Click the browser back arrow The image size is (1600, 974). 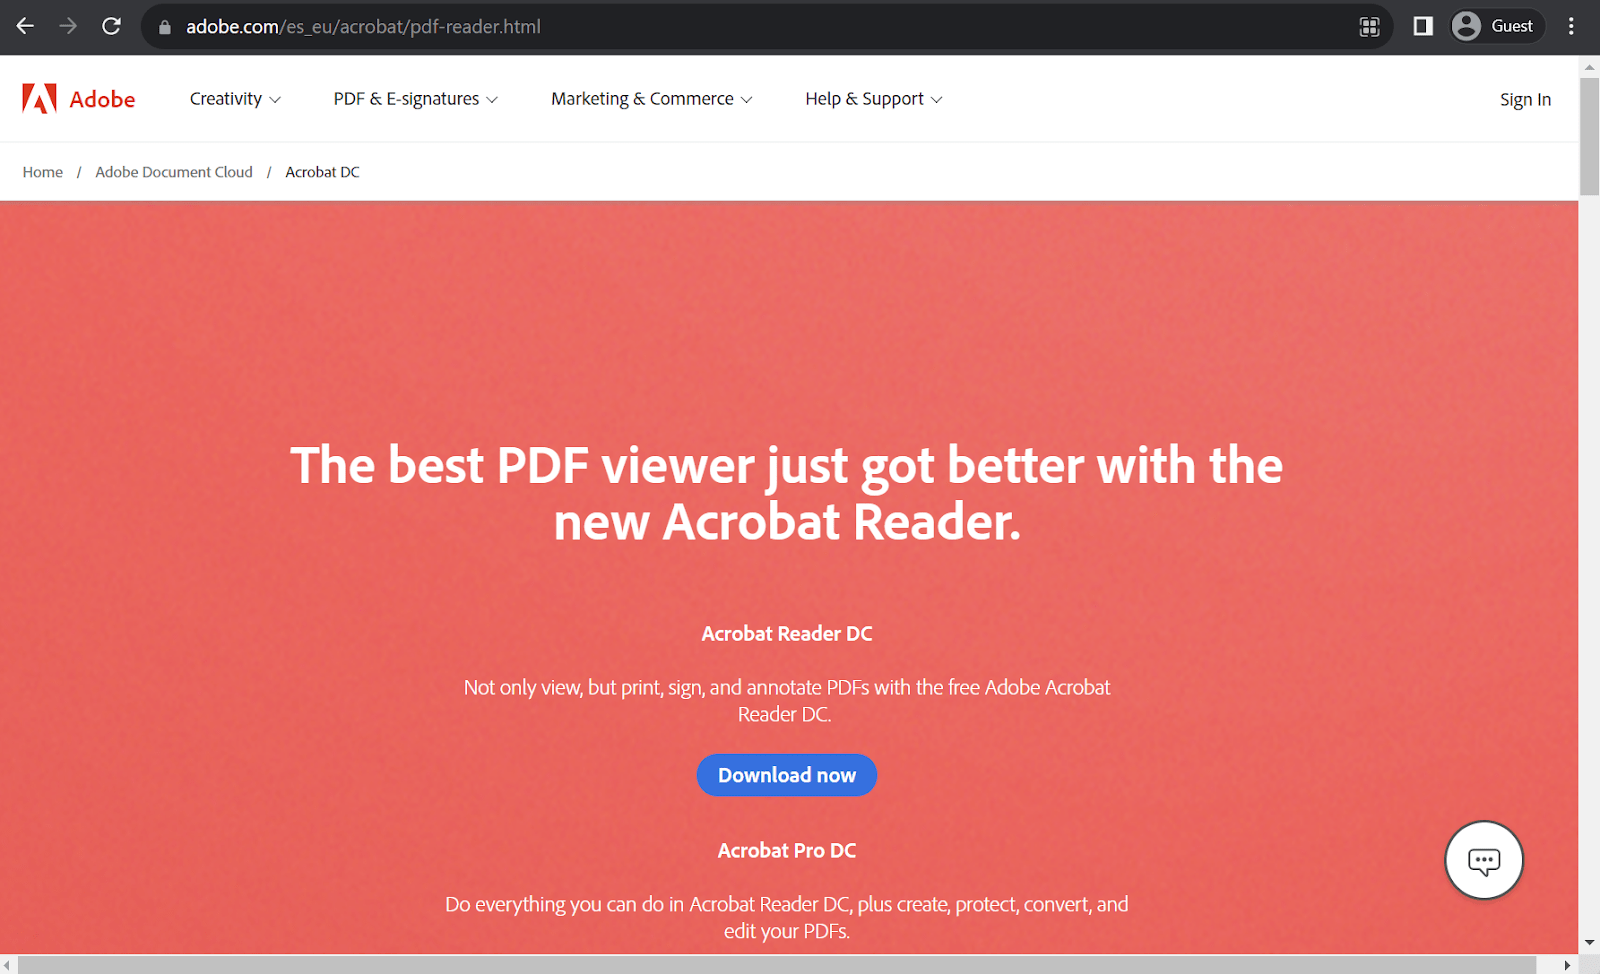[x=24, y=26]
